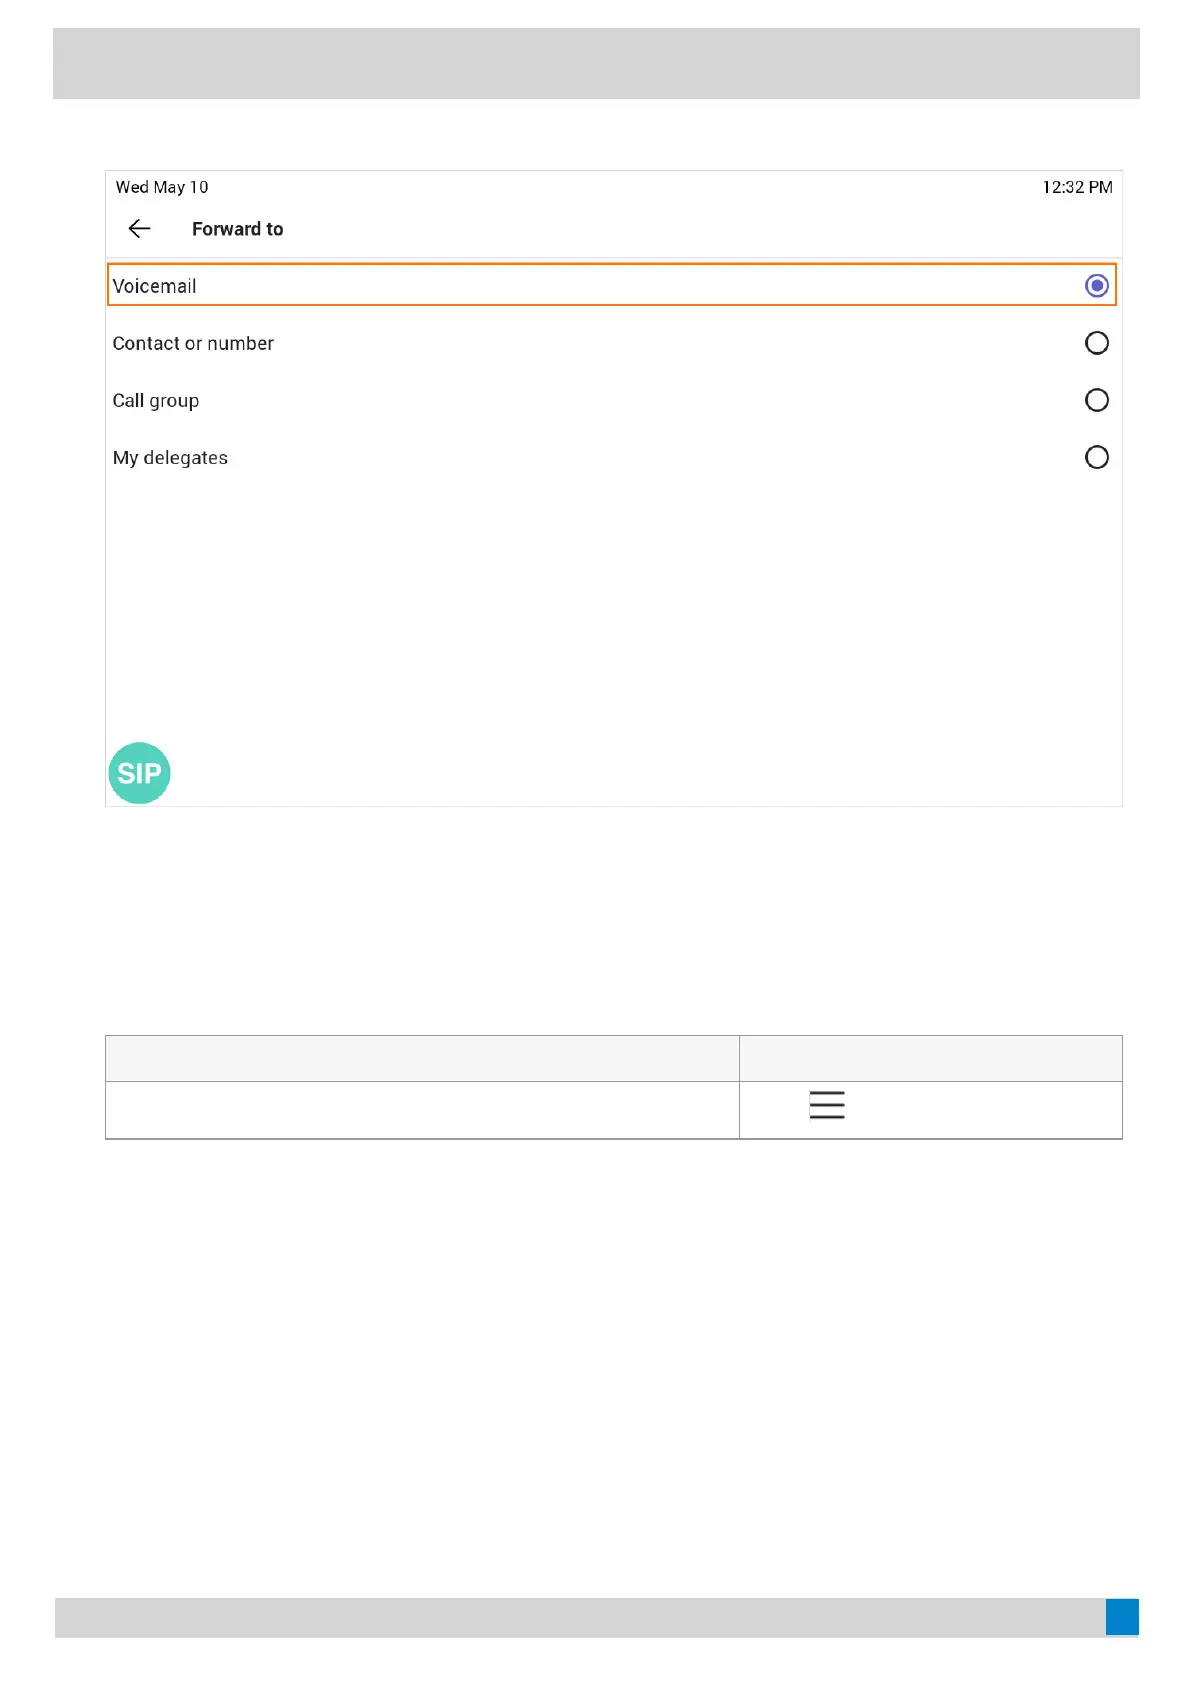Select the Voicemail radio button
This screenshot has height=1684, width=1190.
pyautogui.click(x=1096, y=286)
